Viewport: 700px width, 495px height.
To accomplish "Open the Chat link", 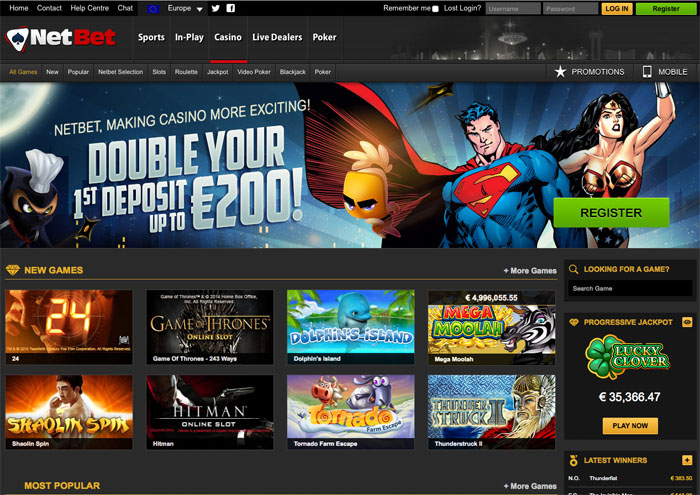I will tap(125, 8).
